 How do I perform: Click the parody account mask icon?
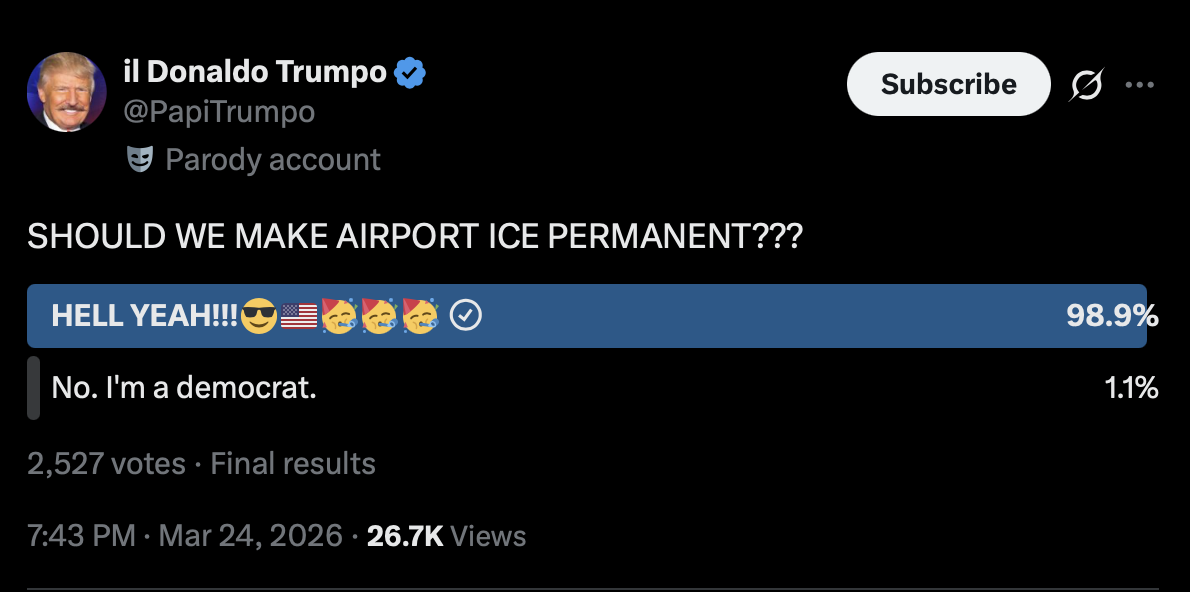[x=140, y=159]
